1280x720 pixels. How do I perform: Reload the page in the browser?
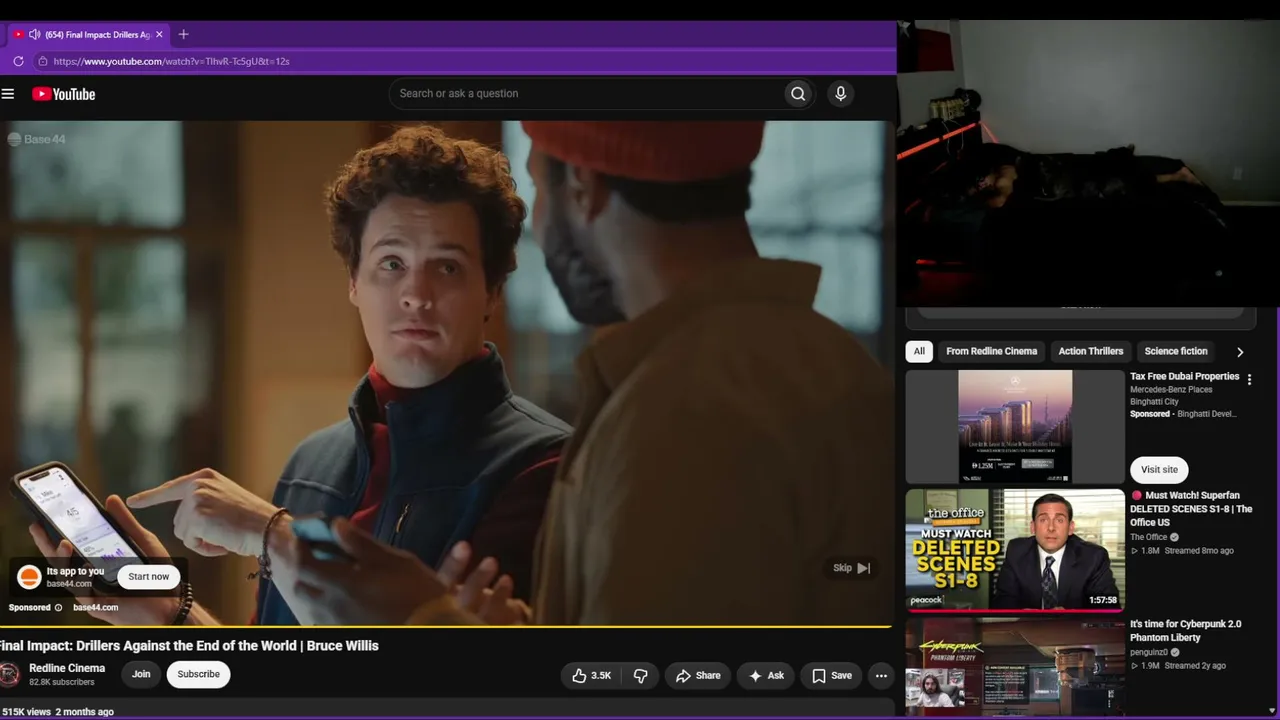(18, 61)
